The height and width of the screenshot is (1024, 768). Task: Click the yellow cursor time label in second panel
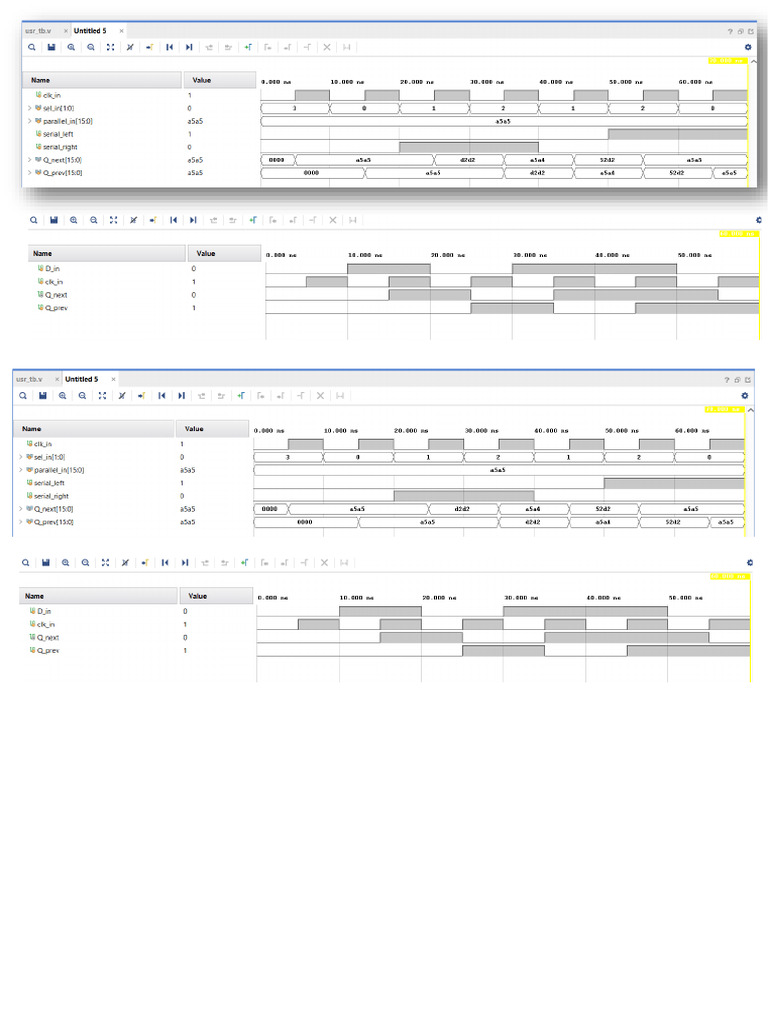(x=739, y=234)
